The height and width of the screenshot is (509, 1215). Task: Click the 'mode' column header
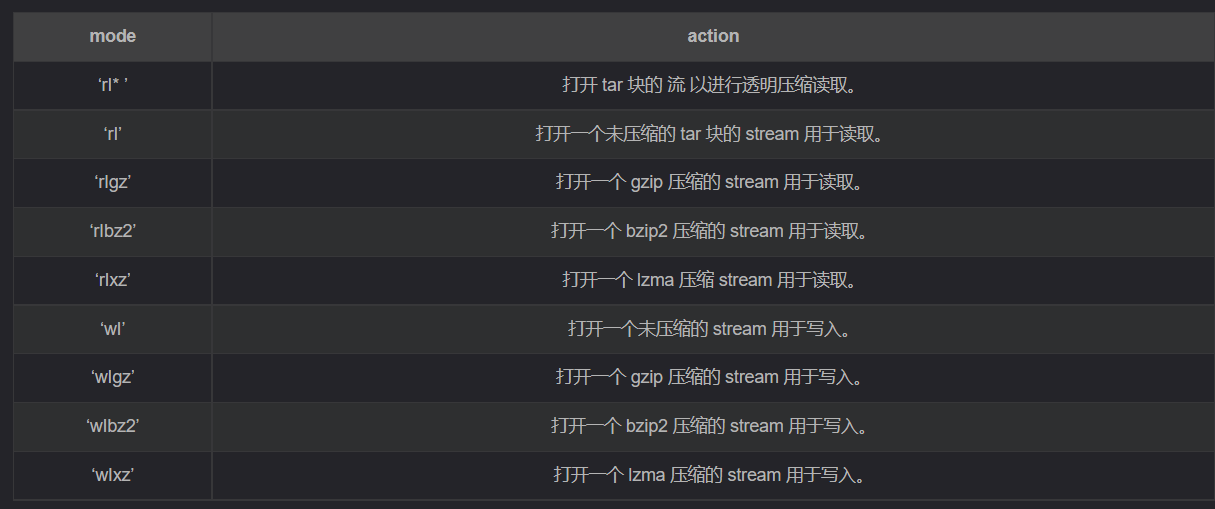(x=113, y=36)
